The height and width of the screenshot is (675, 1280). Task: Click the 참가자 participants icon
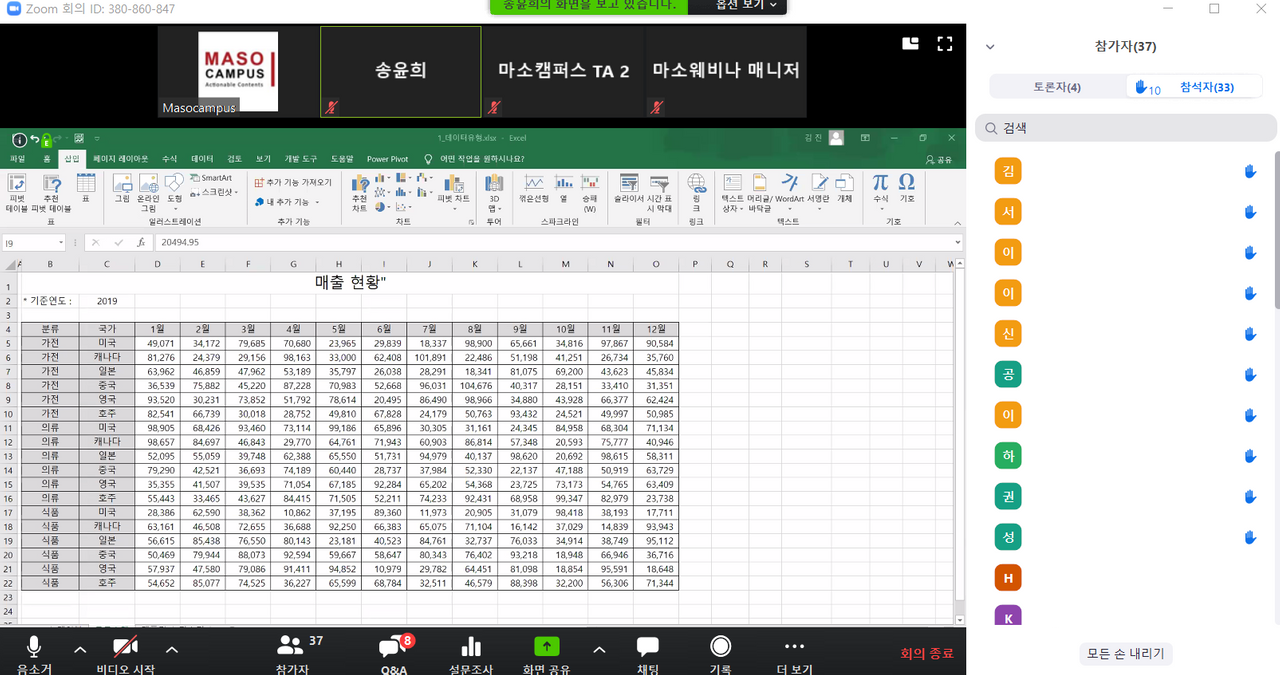coord(291,647)
